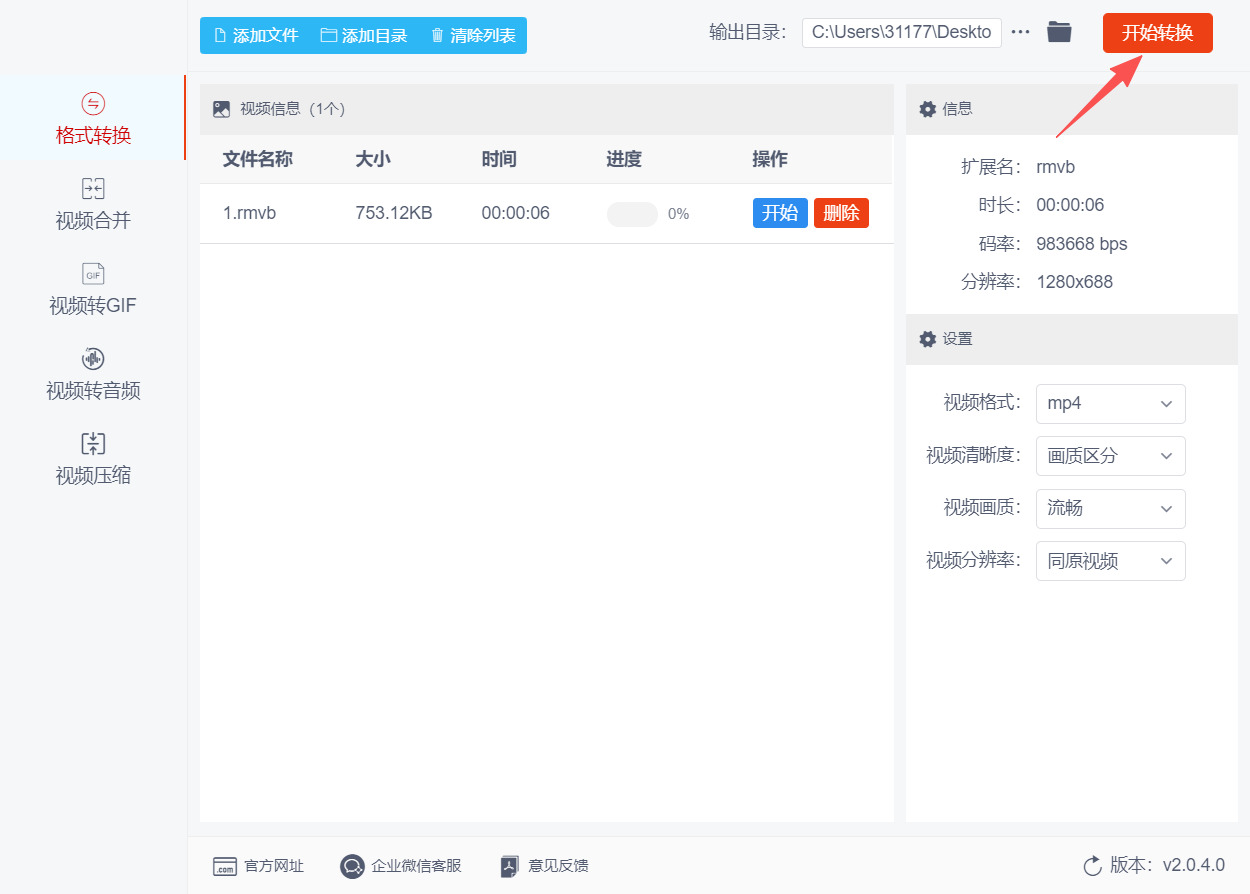This screenshot has width=1250, height=894.
Task: Click the 视频转GIF icon
Action: (93, 274)
